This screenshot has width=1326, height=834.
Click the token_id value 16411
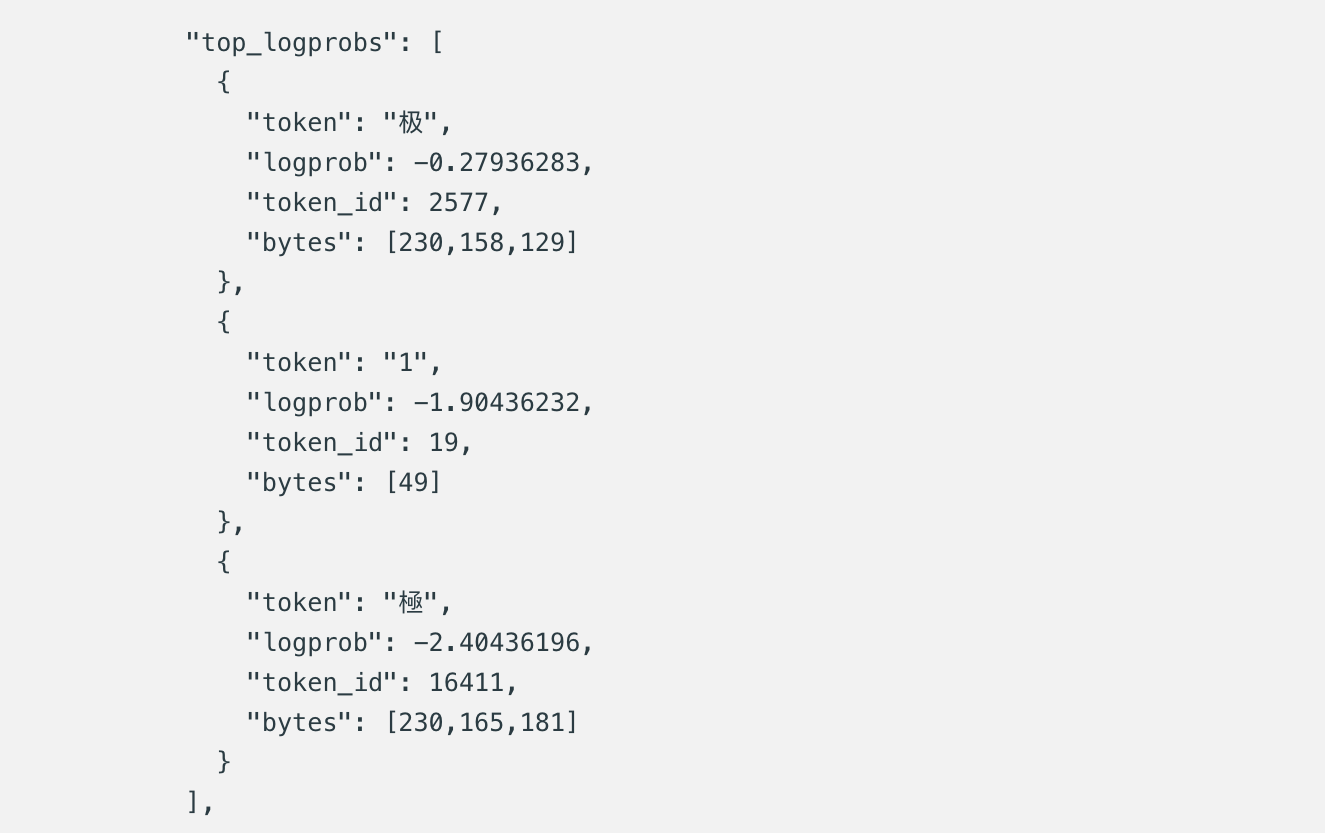[x=467, y=682]
